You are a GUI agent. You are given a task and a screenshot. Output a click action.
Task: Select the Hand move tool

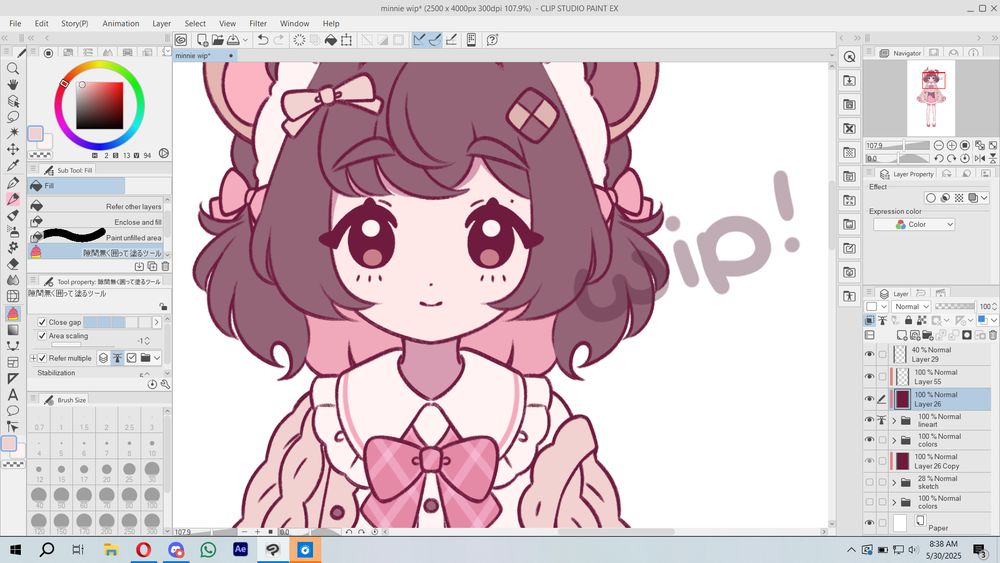click(13, 84)
